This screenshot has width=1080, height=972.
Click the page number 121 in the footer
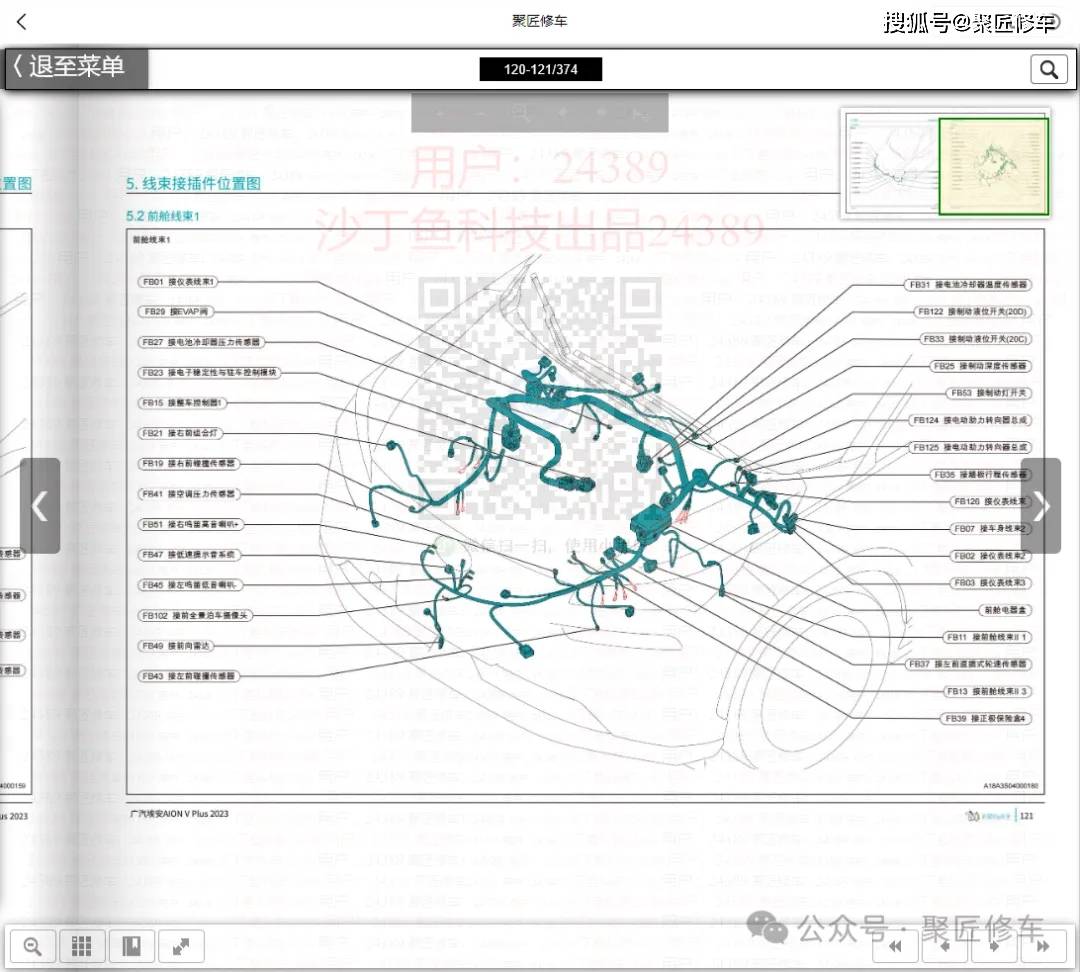(1026, 816)
